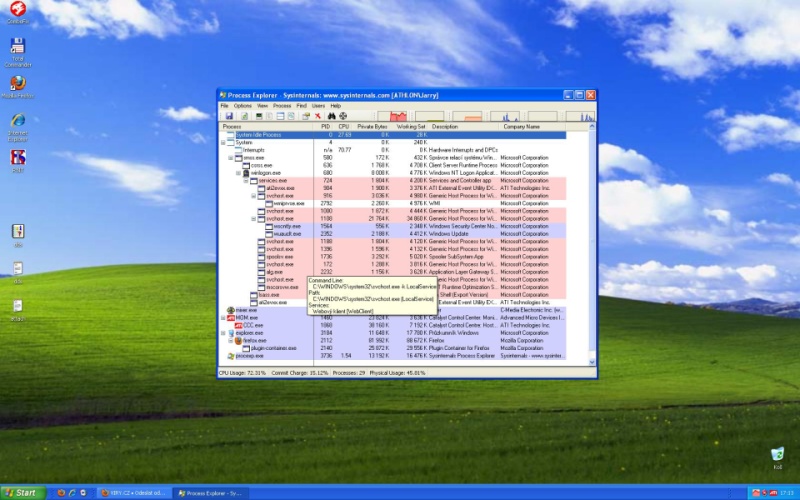Collapse the System process tree node

click(x=224, y=142)
